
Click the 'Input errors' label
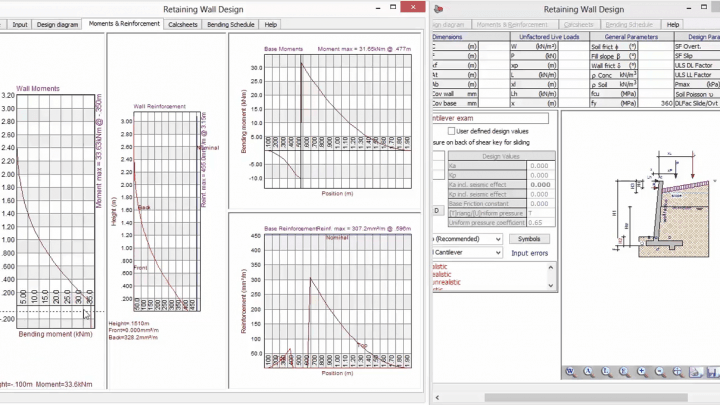pos(529,253)
